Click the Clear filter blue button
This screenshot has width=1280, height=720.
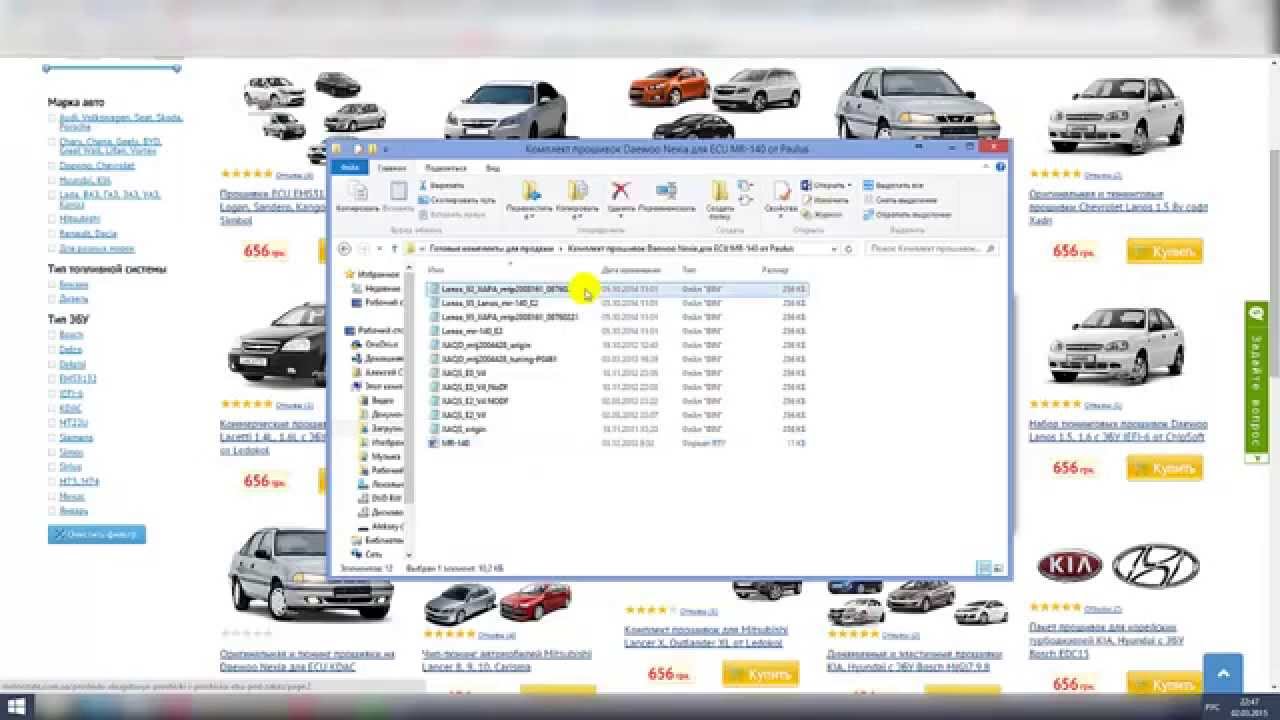[x=97, y=534]
